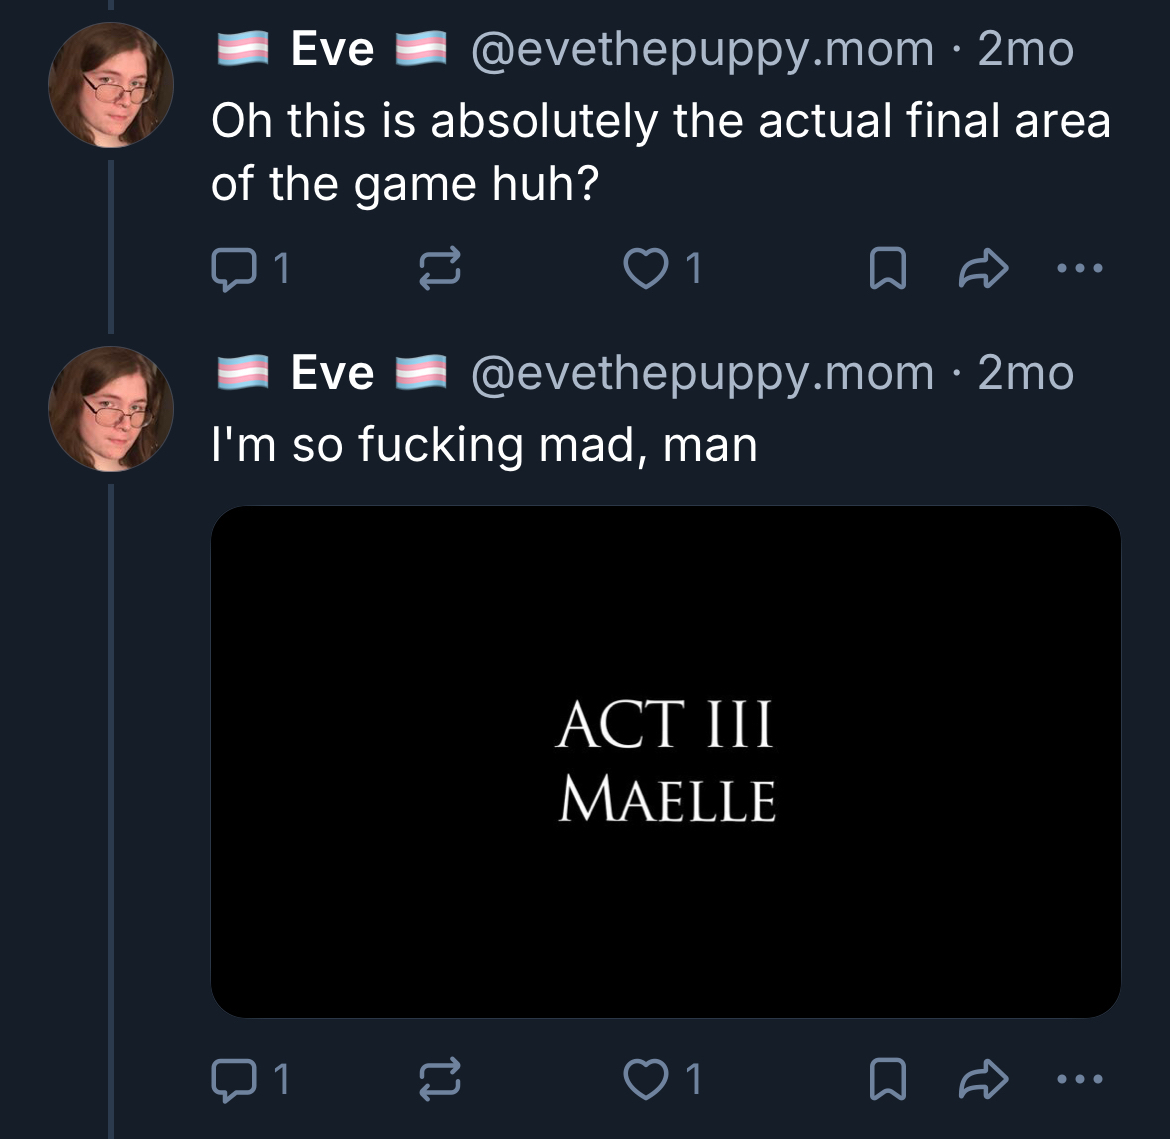
Task: Open more options on second post
Action: coord(1080,1079)
